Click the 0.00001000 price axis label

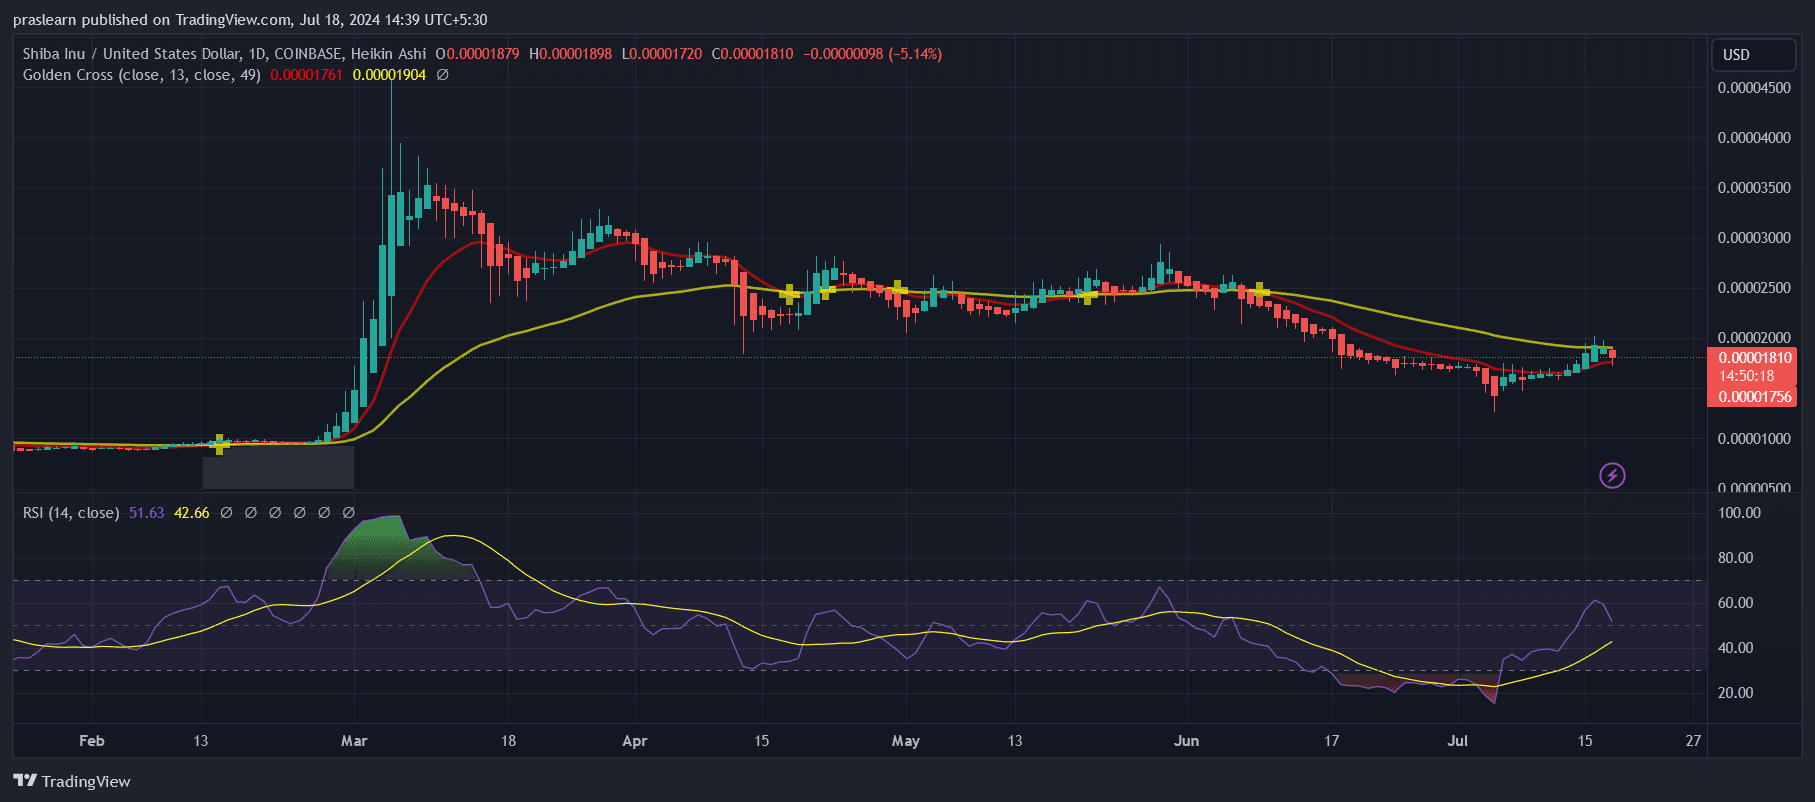coord(1754,439)
